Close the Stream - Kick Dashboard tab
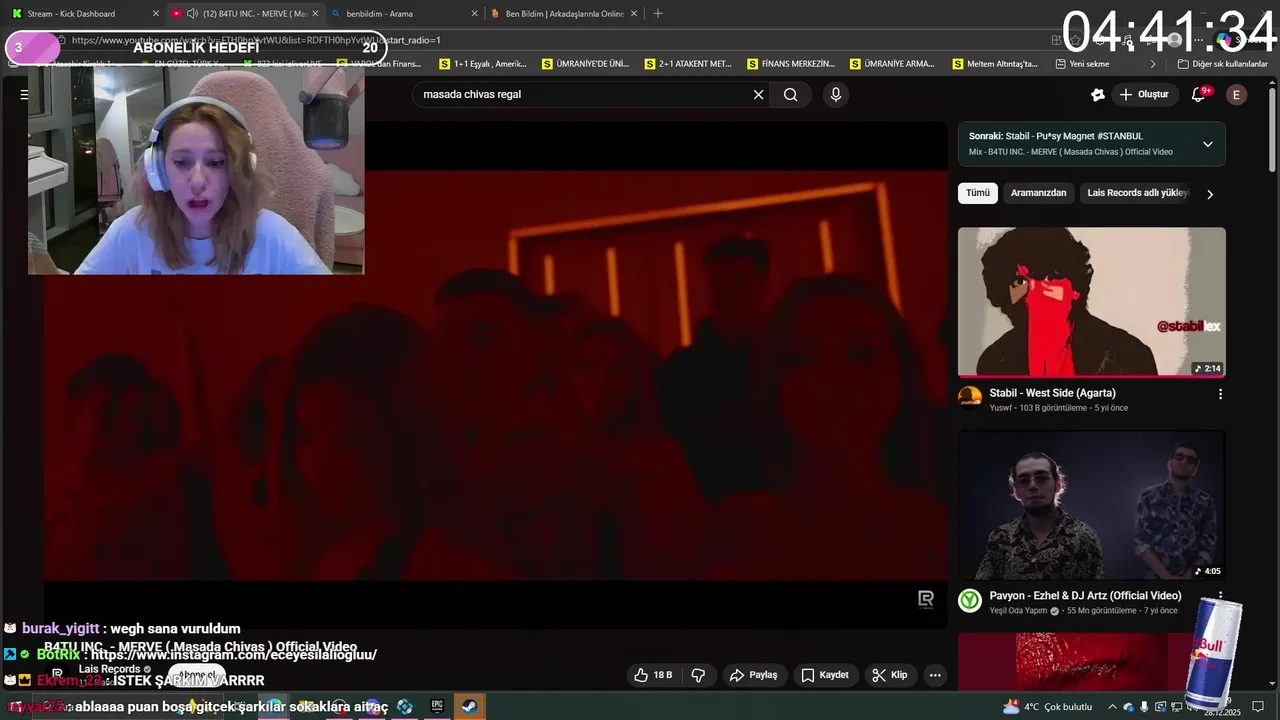 155,14
